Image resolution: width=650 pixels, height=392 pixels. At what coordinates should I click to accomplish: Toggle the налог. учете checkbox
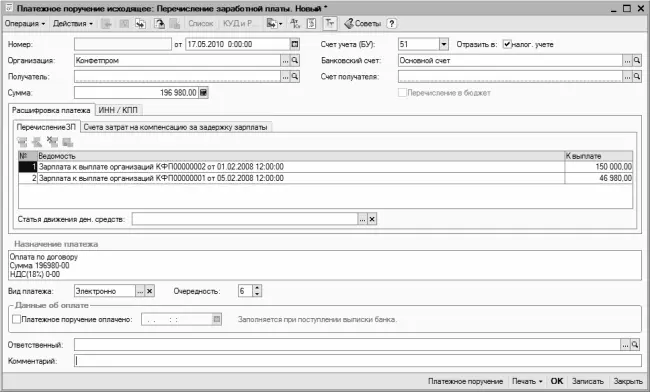pyautogui.click(x=507, y=44)
